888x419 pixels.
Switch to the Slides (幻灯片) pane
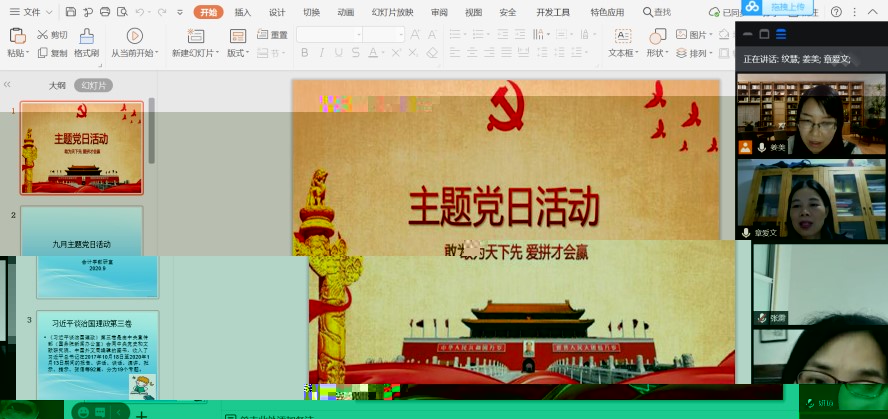93,85
